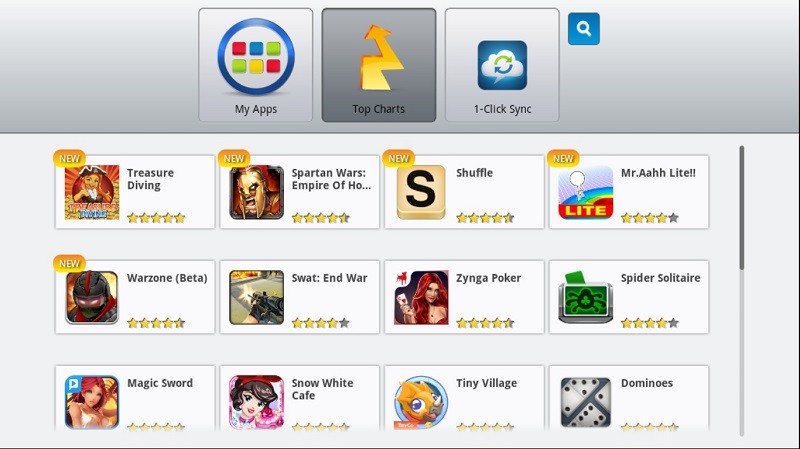Screen dimensions: 800x449
Task: Click the Zynga Poker title text
Action: tap(488, 278)
